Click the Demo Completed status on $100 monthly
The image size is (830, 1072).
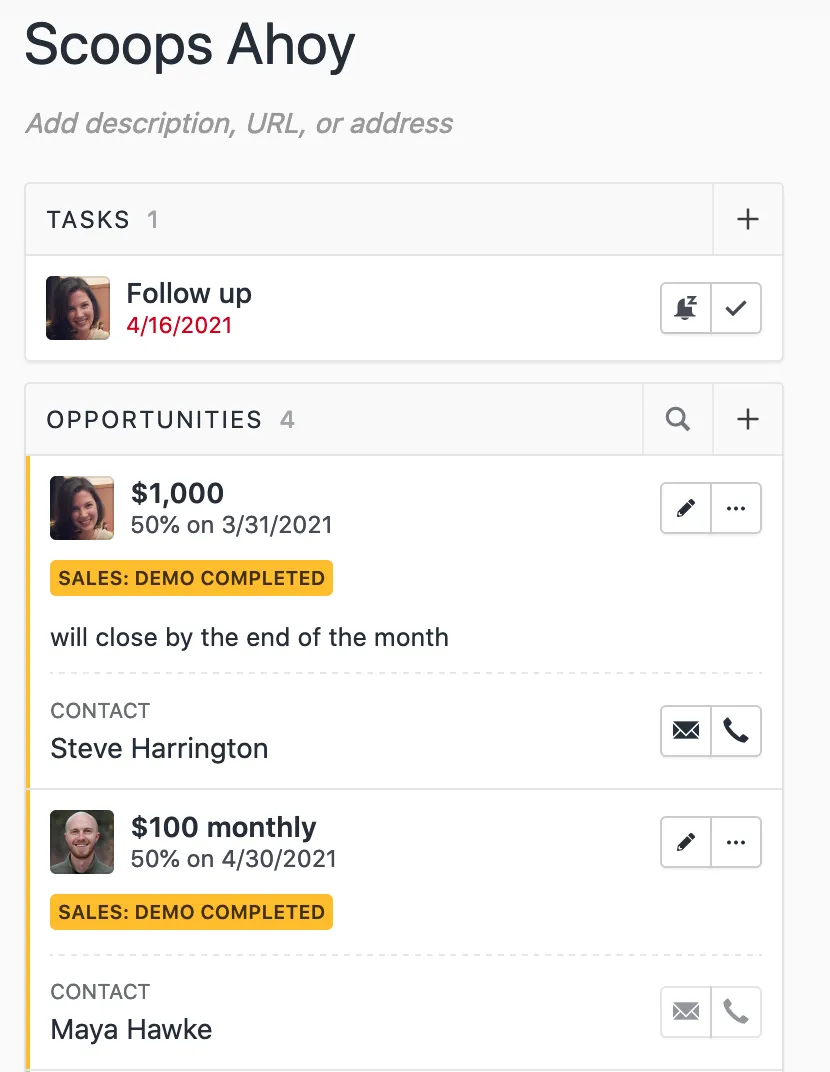click(191, 912)
